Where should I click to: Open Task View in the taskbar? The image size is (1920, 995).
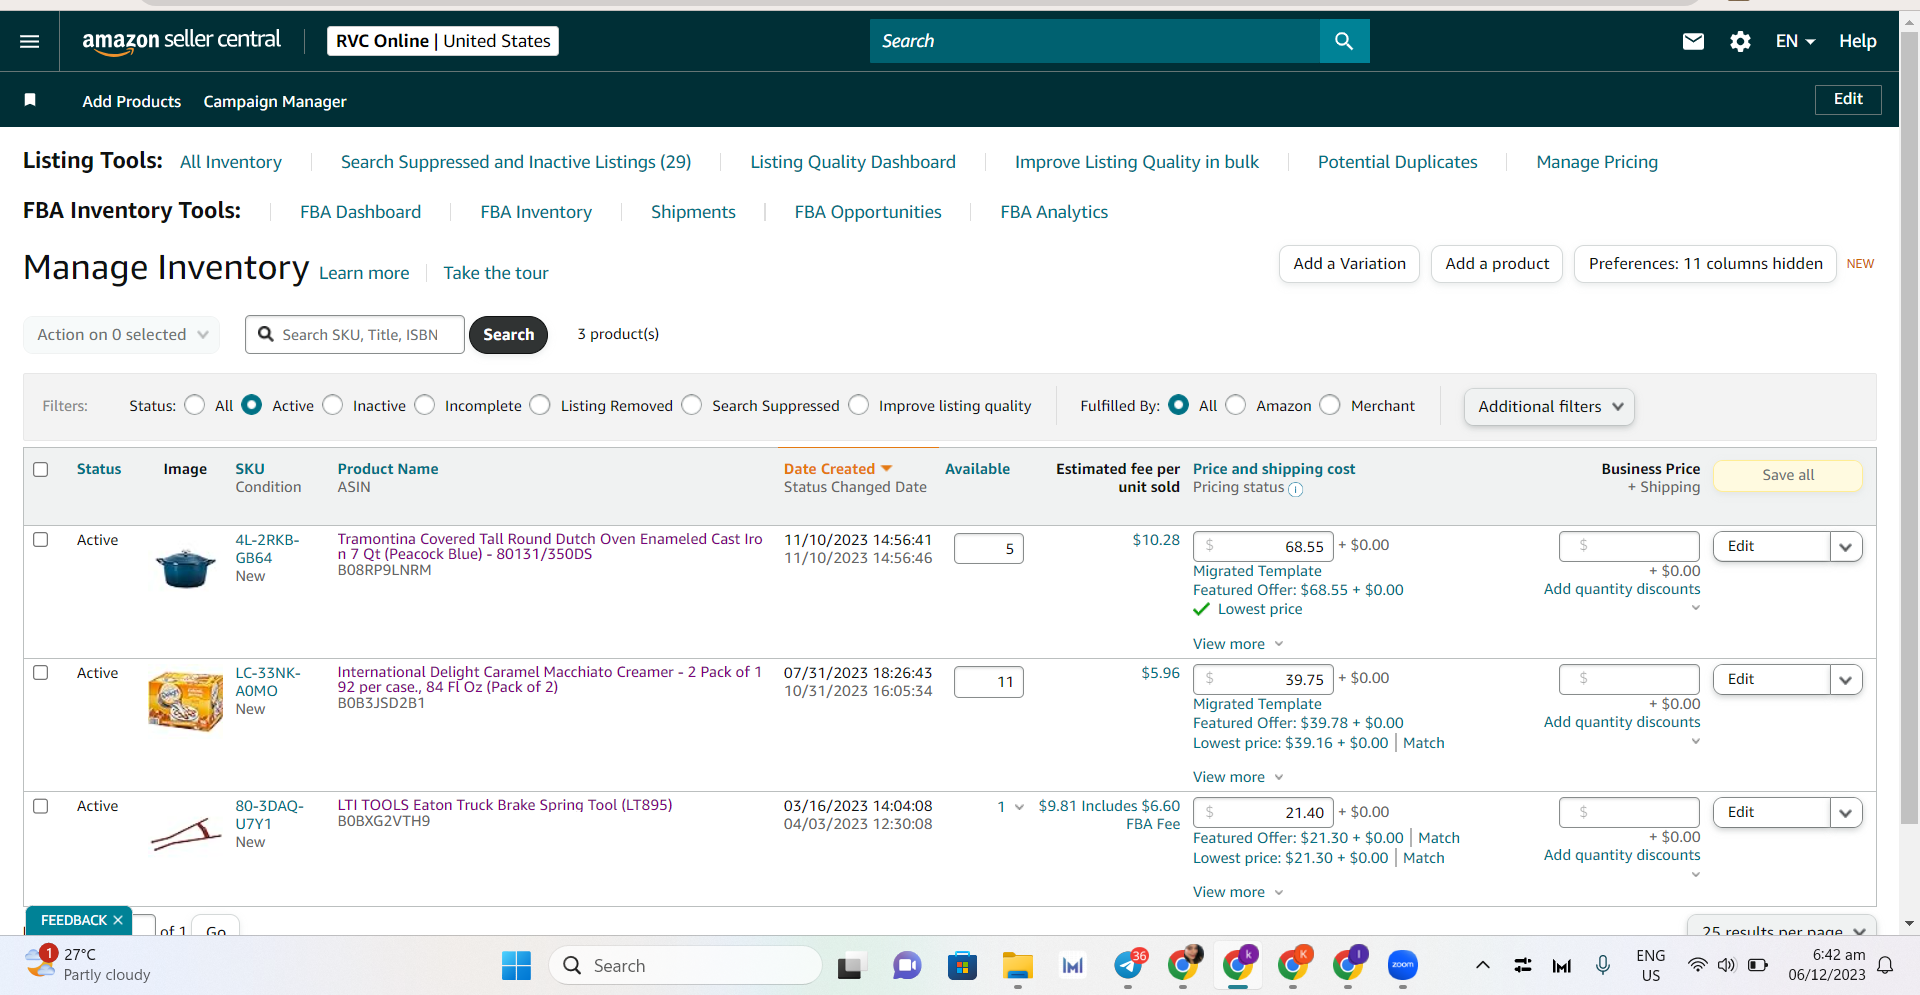850,966
